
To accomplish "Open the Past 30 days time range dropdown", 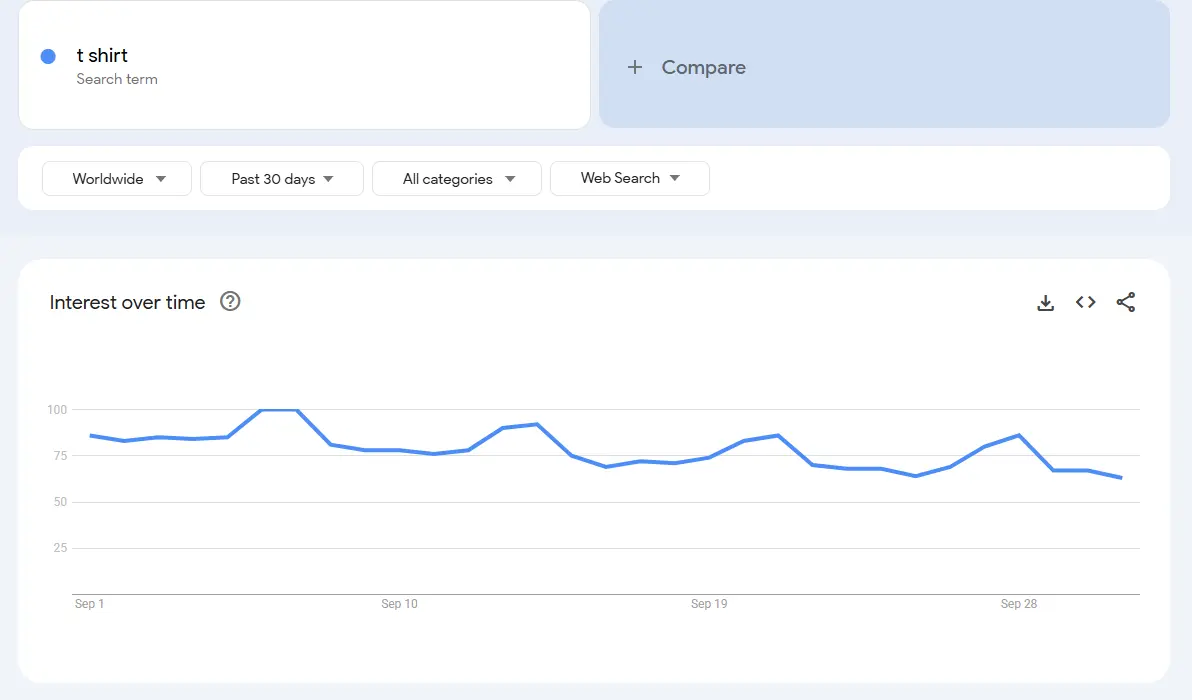I will pyautogui.click(x=281, y=178).
